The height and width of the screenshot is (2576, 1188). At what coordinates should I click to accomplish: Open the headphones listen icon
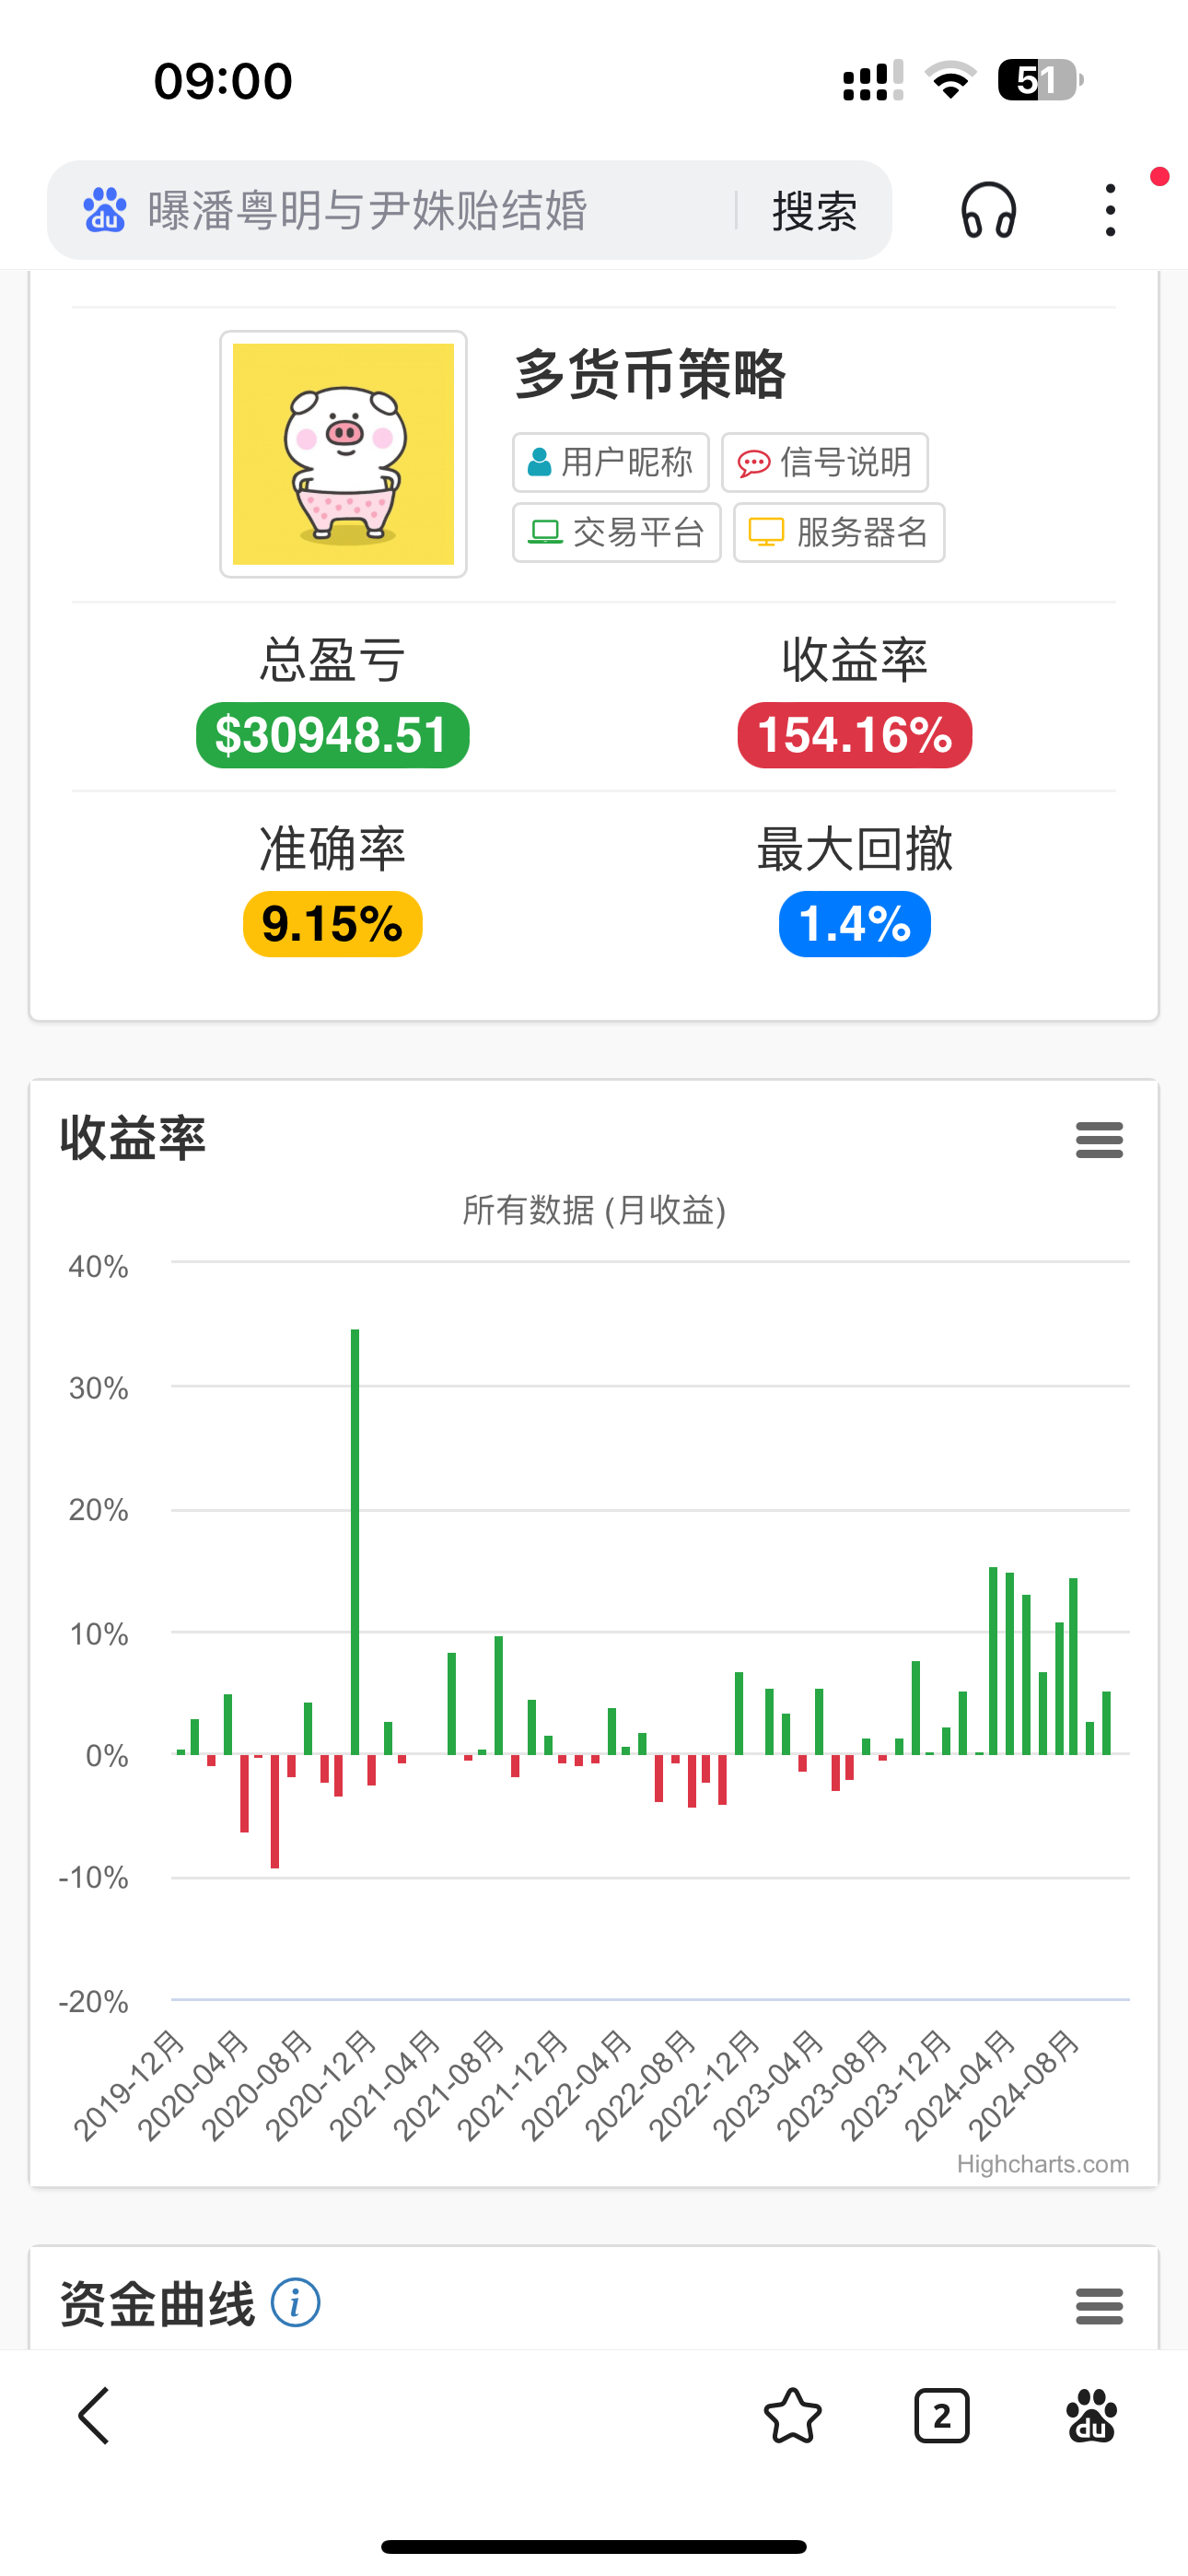click(988, 210)
